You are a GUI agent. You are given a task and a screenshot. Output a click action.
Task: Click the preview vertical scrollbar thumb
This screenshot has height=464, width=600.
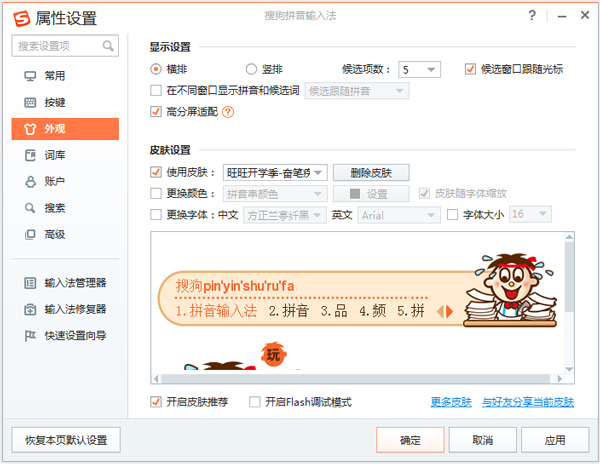(569, 276)
